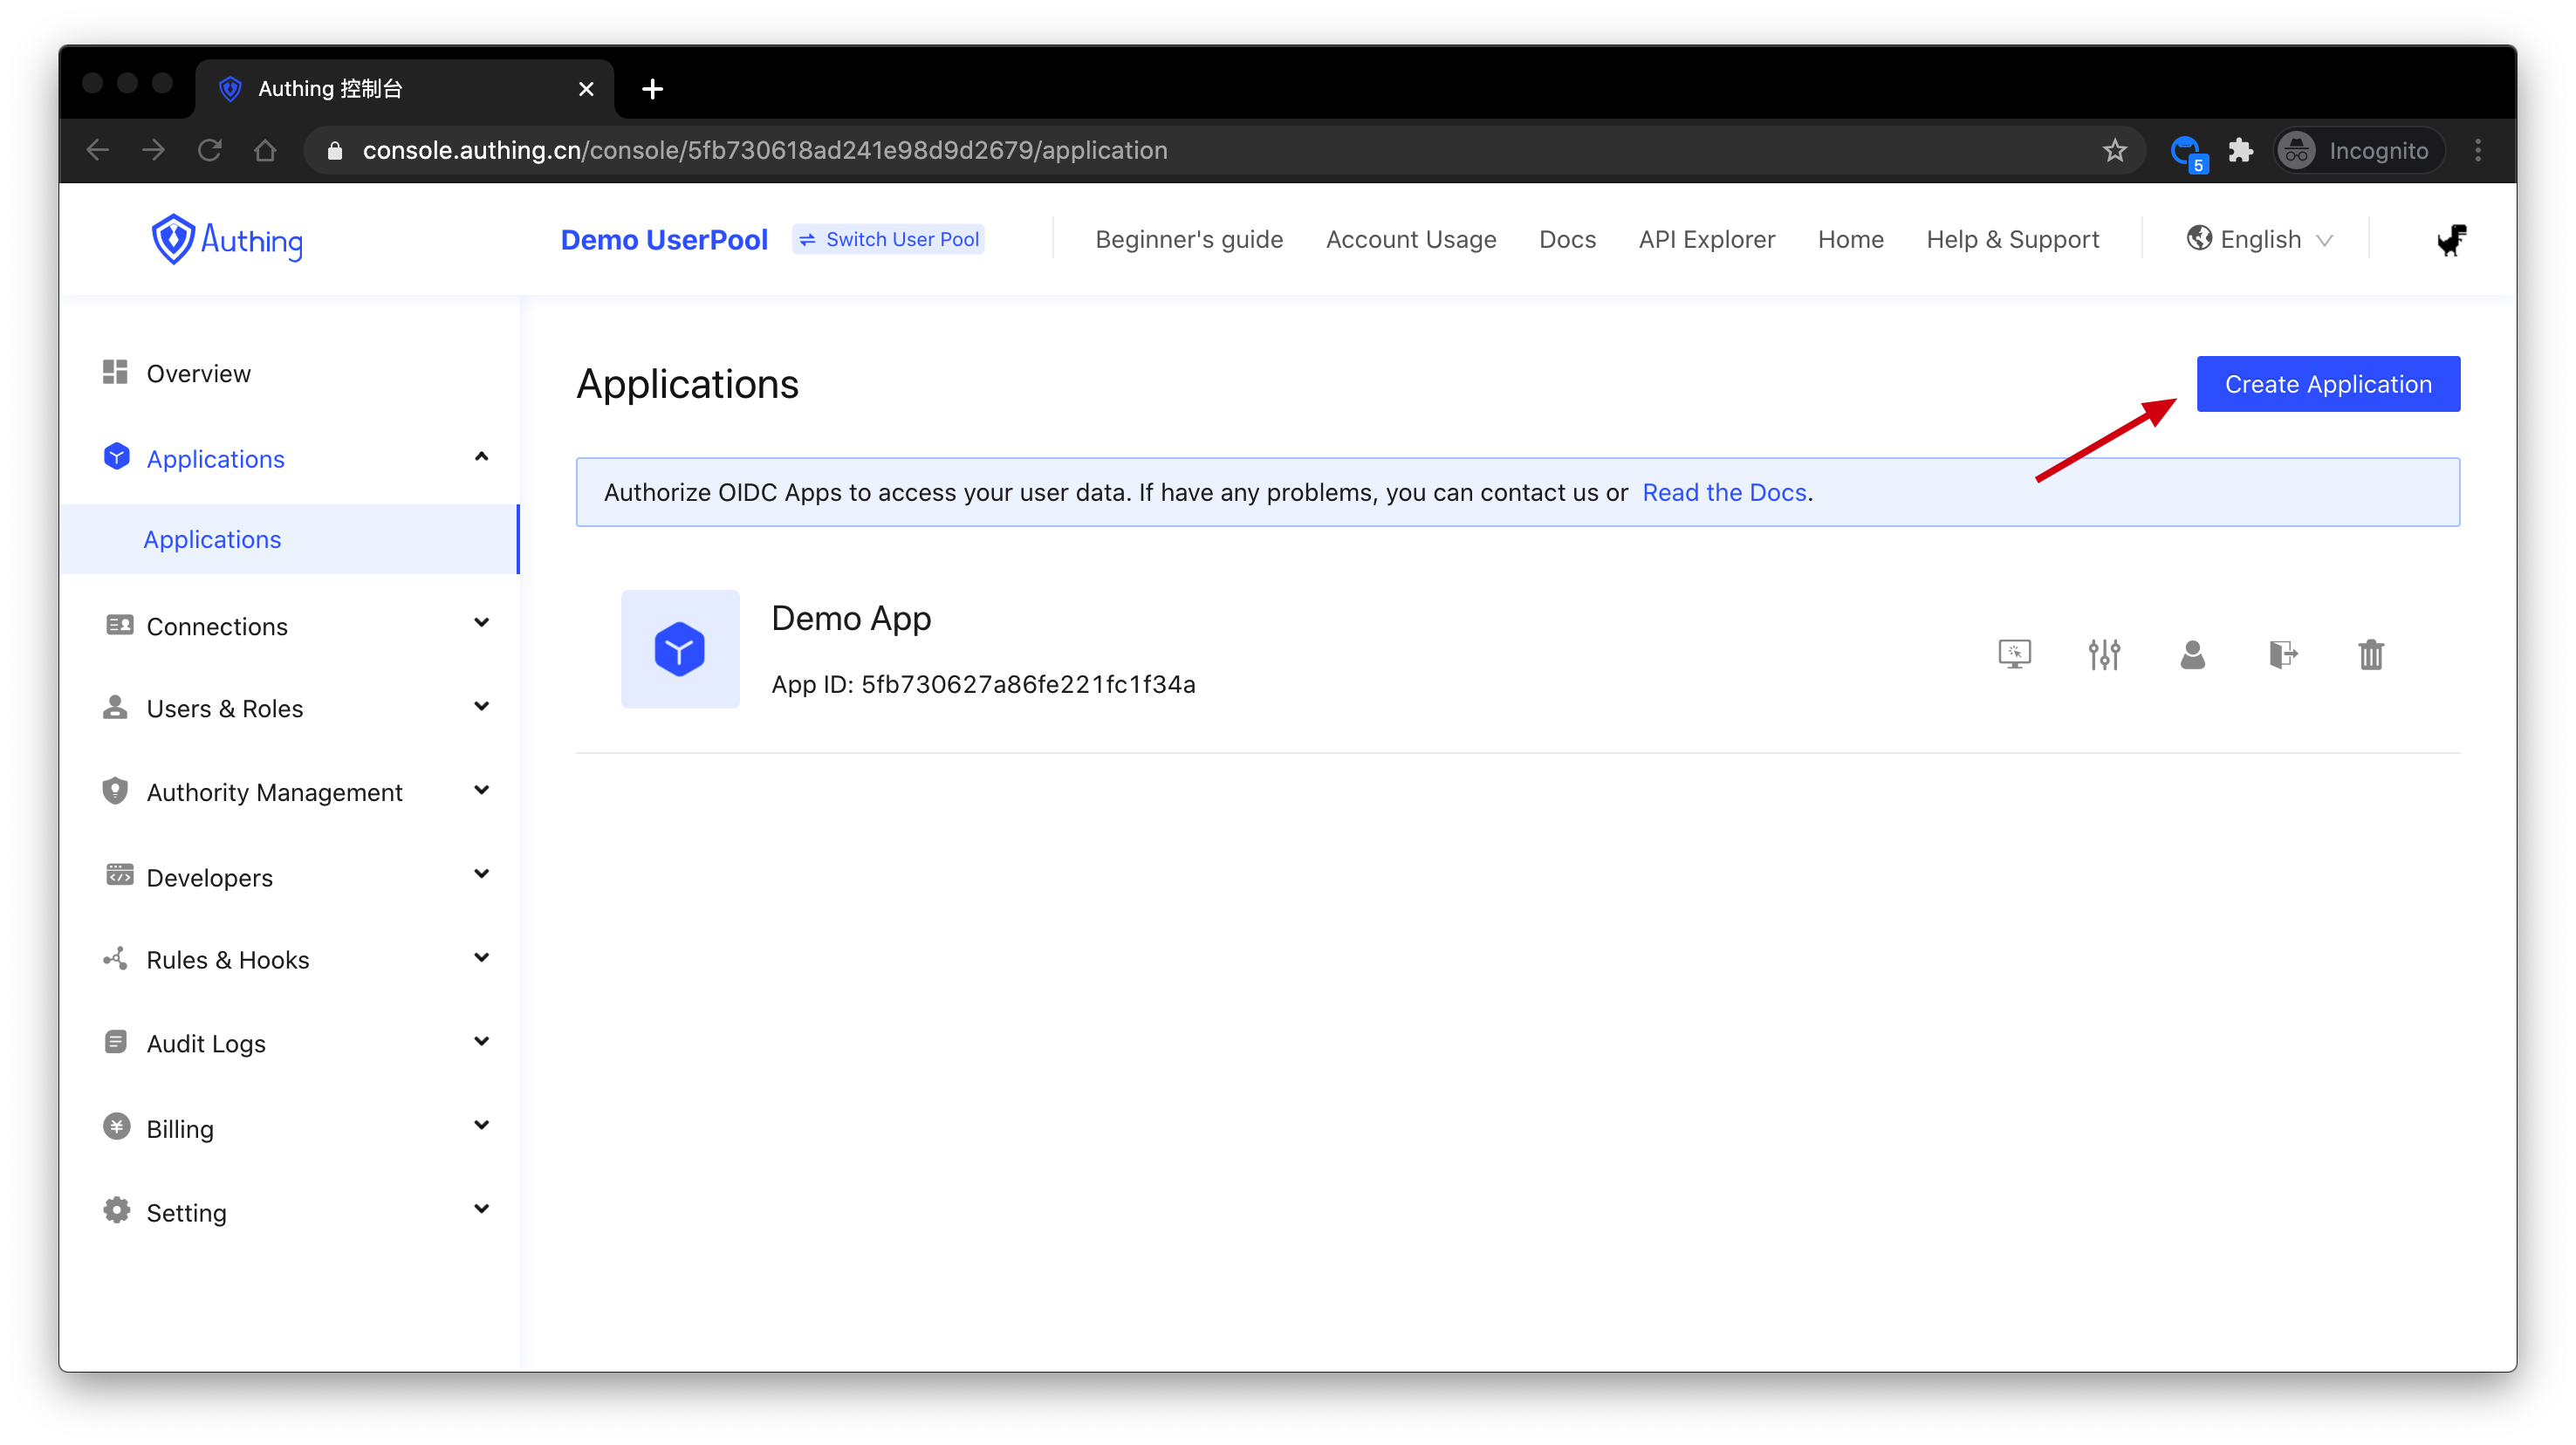This screenshot has width=2576, height=1445.
Task: Open the Demo App name link
Action: 851,618
